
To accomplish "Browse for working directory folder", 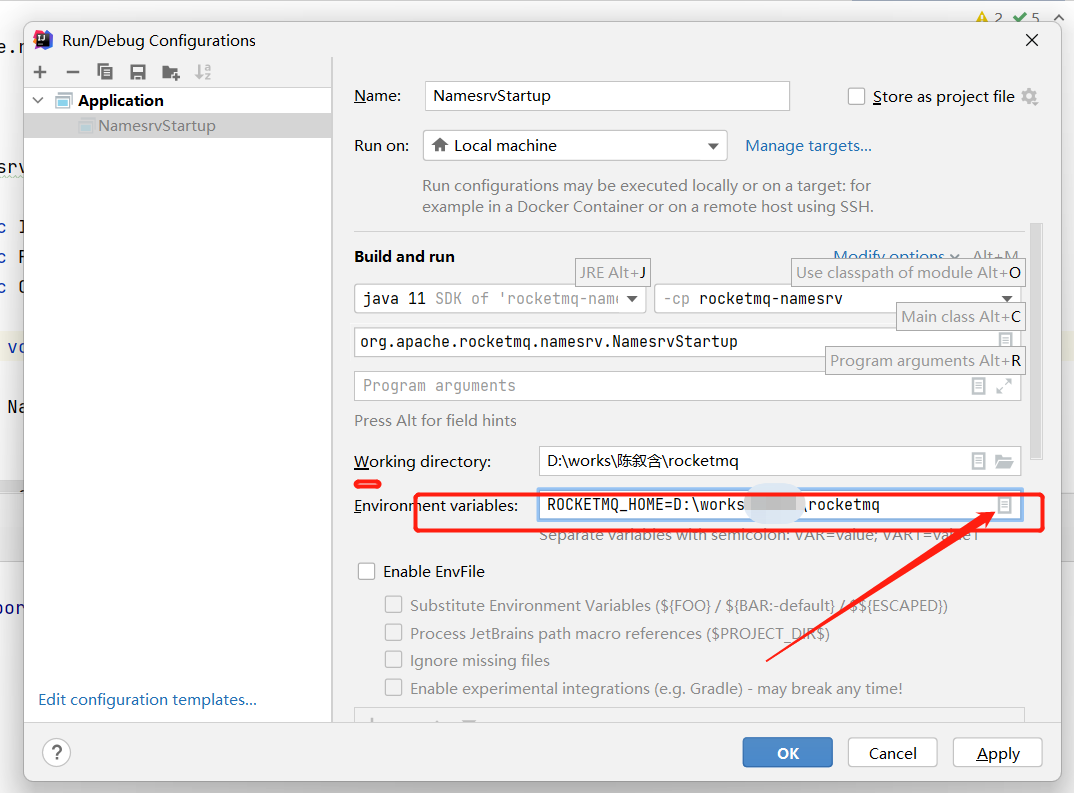I will coord(1004,461).
